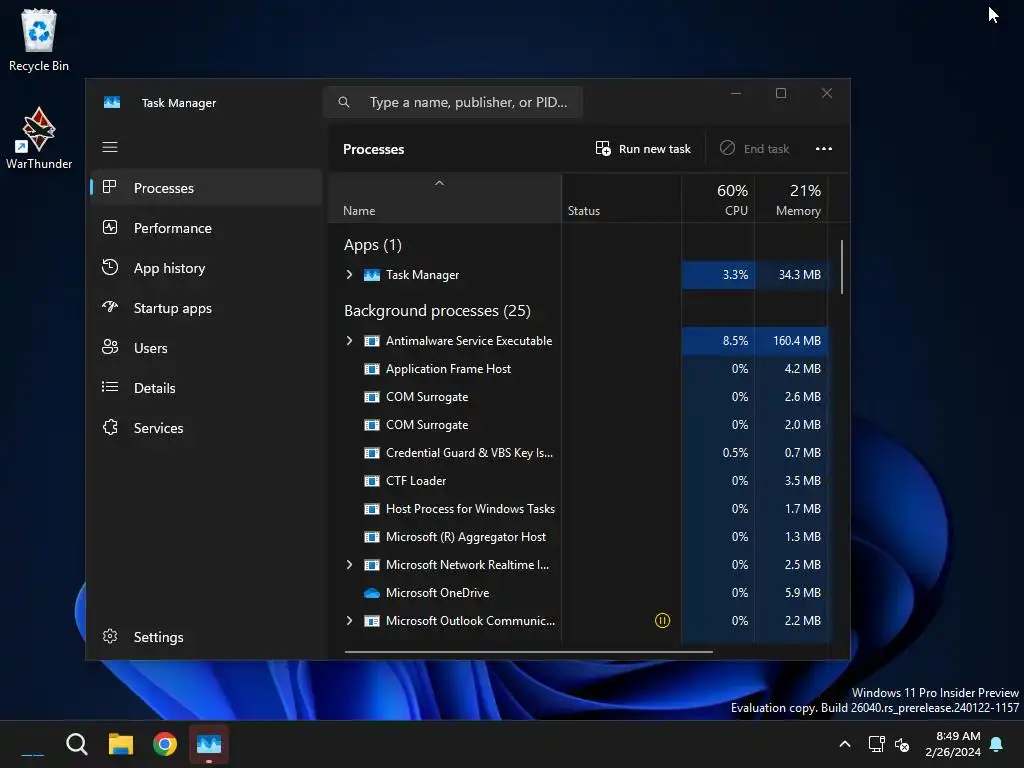Open the Services page
Image resolution: width=1024 pixels, height=768 pixels.
[206, 428]
